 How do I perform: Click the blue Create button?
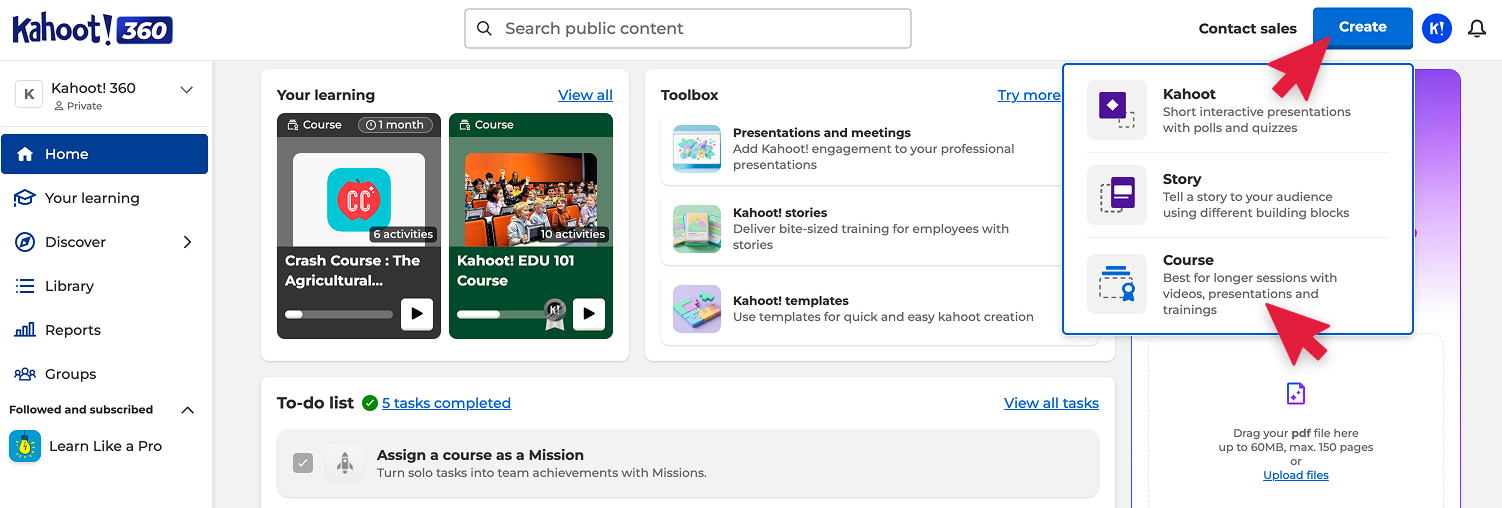[x=1362, y=28]
